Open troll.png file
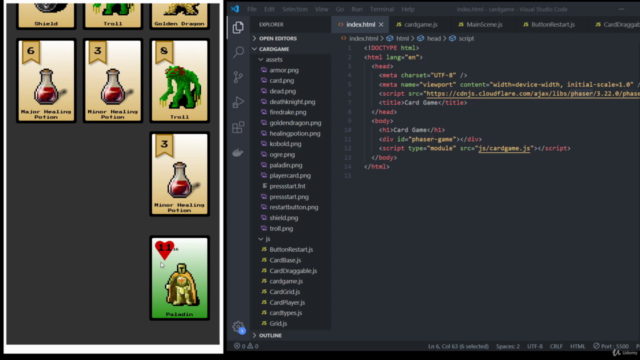This screenshot has height=360, width=640. [x=281, y=229]
